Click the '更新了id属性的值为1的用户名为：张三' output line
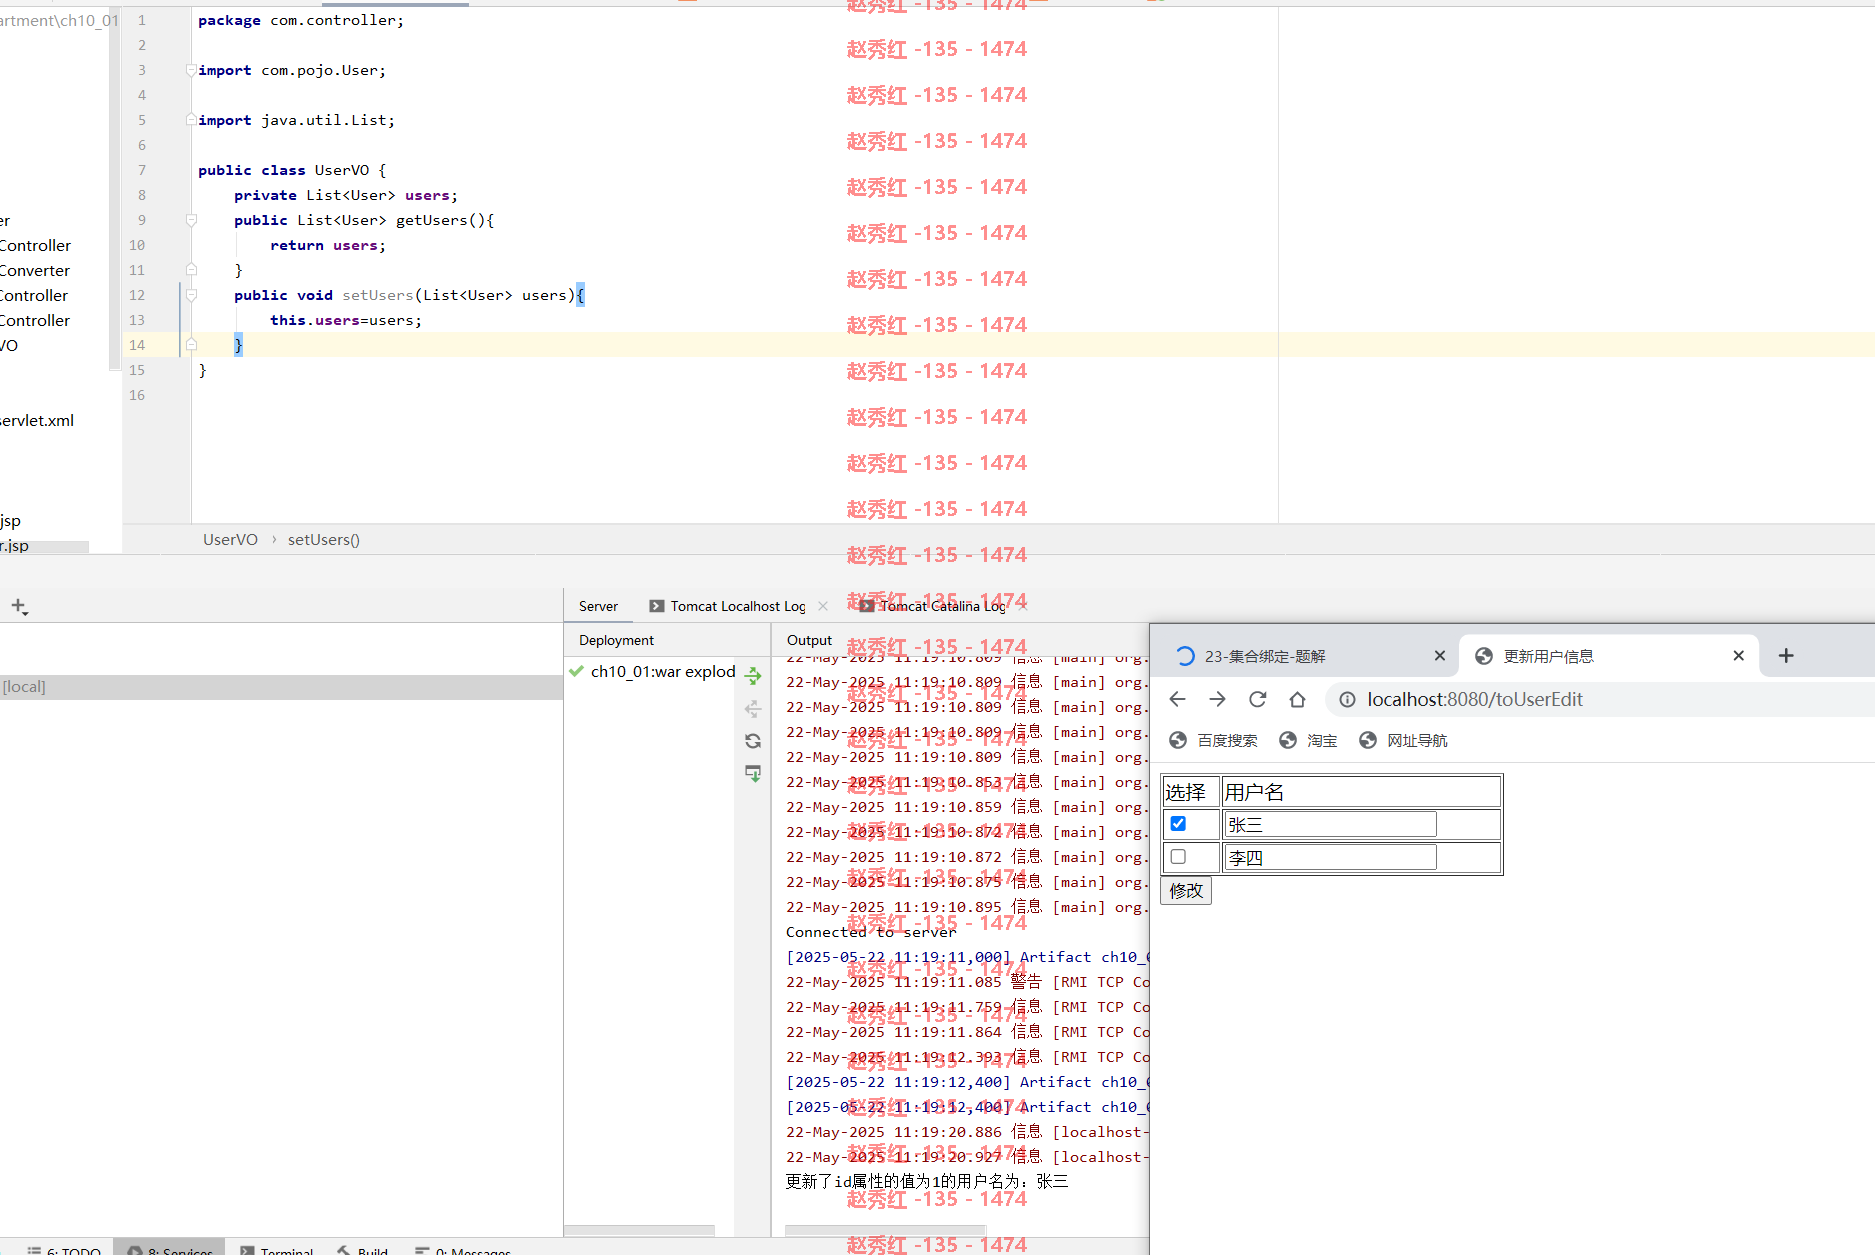The height and width of the screenshot is (1255, 1875). tap(927, 1182)
